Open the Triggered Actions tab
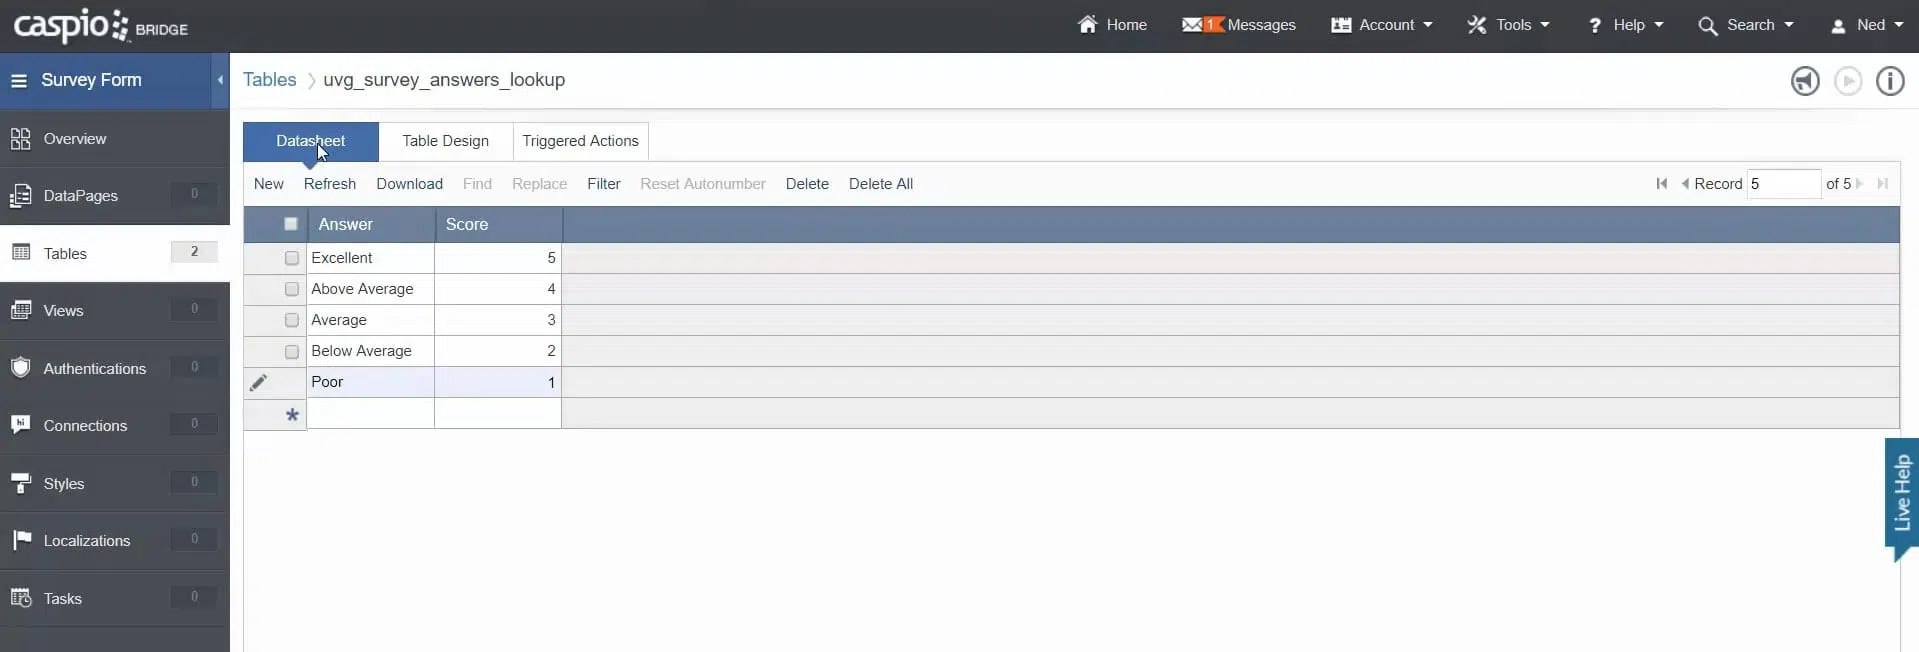1919x652 pixels. (580, 141)
